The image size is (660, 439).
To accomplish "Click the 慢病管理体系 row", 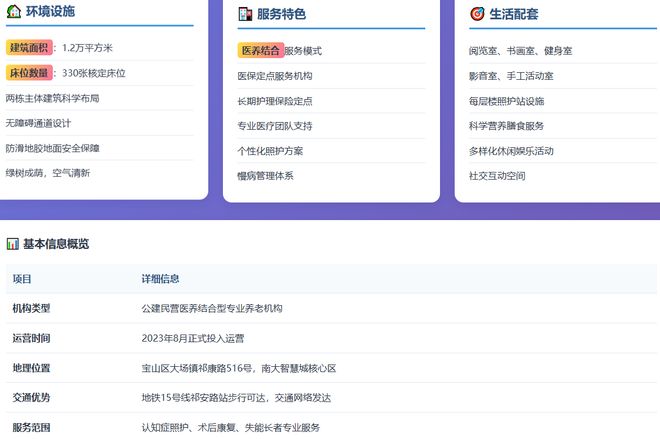I will pos(331,176).
